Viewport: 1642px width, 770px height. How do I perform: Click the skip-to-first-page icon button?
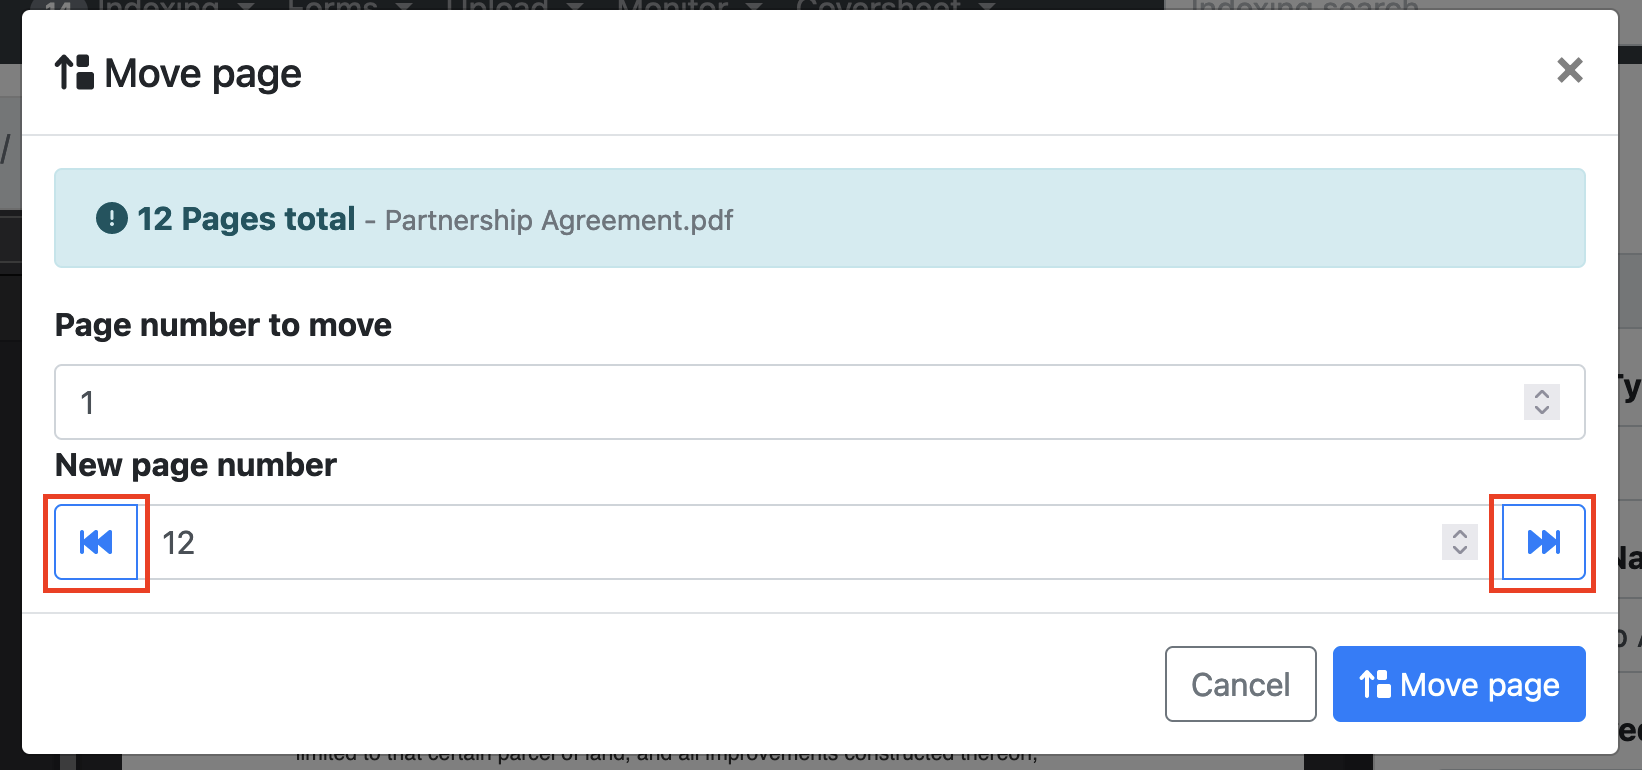pyautogui.click(x=96, y=542)
